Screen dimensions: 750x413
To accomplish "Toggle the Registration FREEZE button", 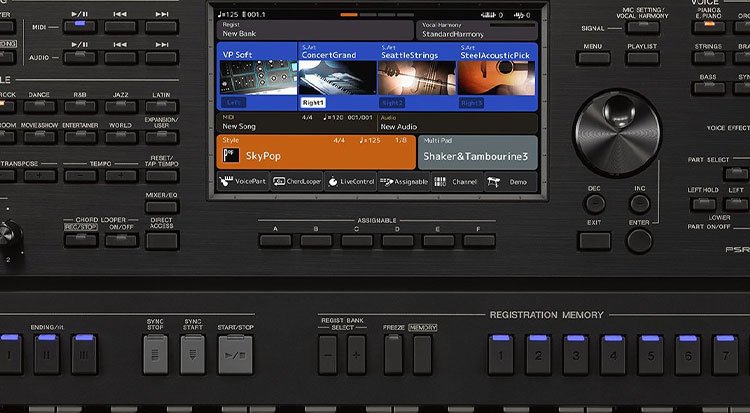I will coord(393,355).
